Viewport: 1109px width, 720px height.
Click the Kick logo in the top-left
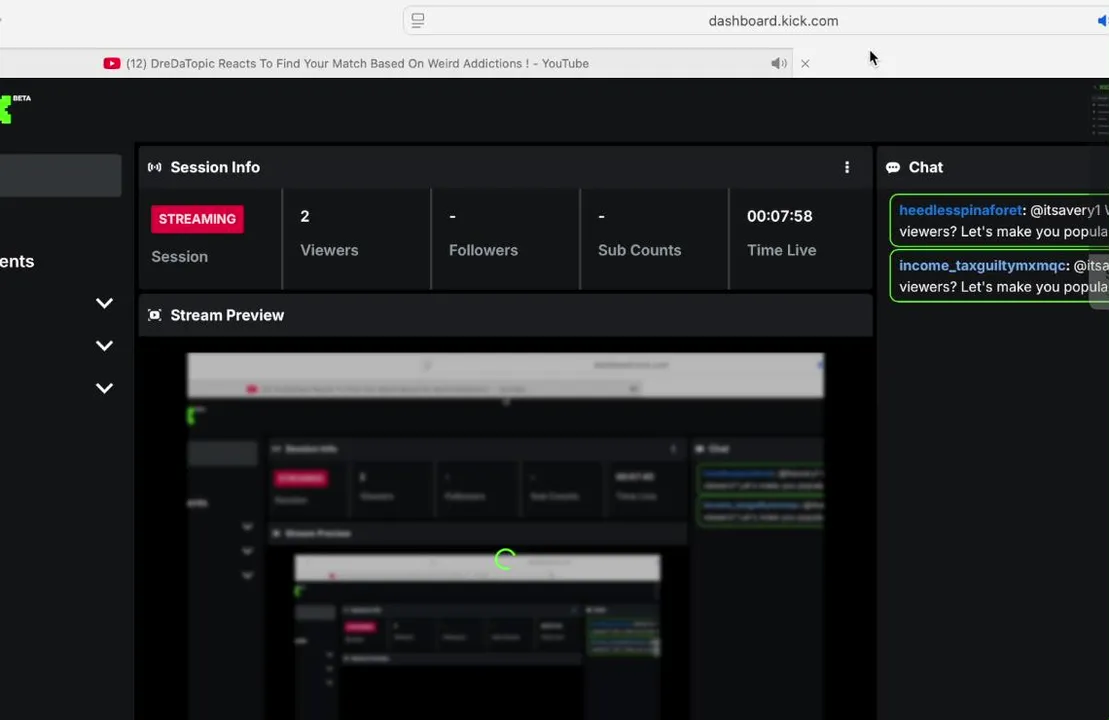6,109
